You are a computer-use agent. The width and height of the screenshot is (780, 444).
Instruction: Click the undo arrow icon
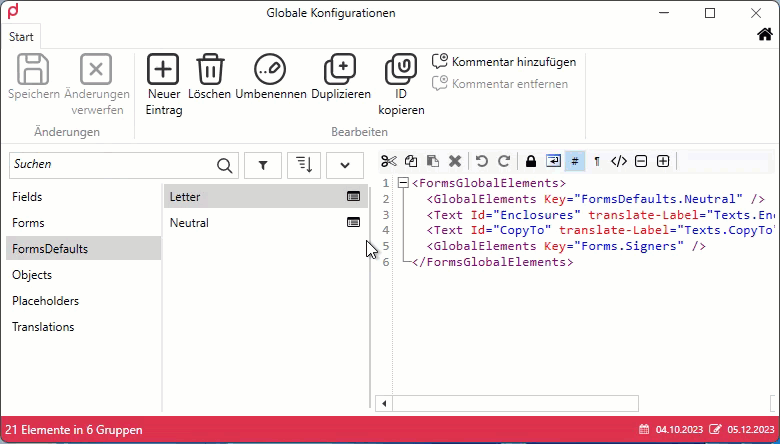tap(482, 161)
